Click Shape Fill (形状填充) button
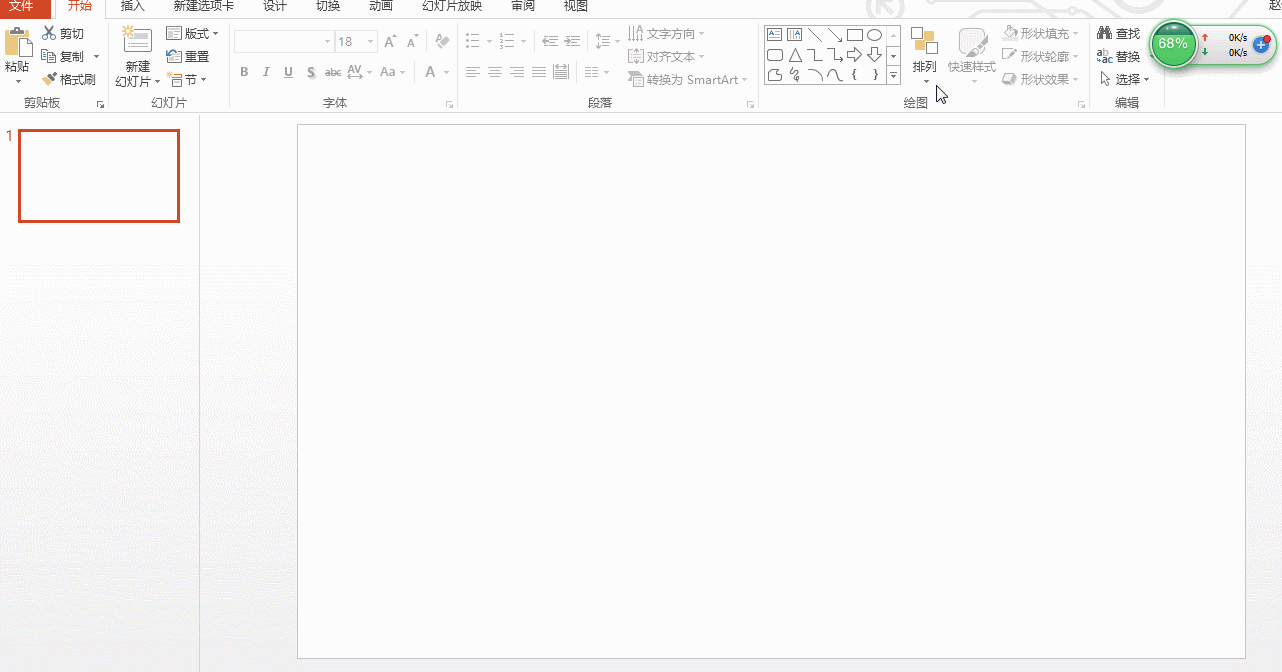The image size is (1282, 672). click(x=1040, y=34)
